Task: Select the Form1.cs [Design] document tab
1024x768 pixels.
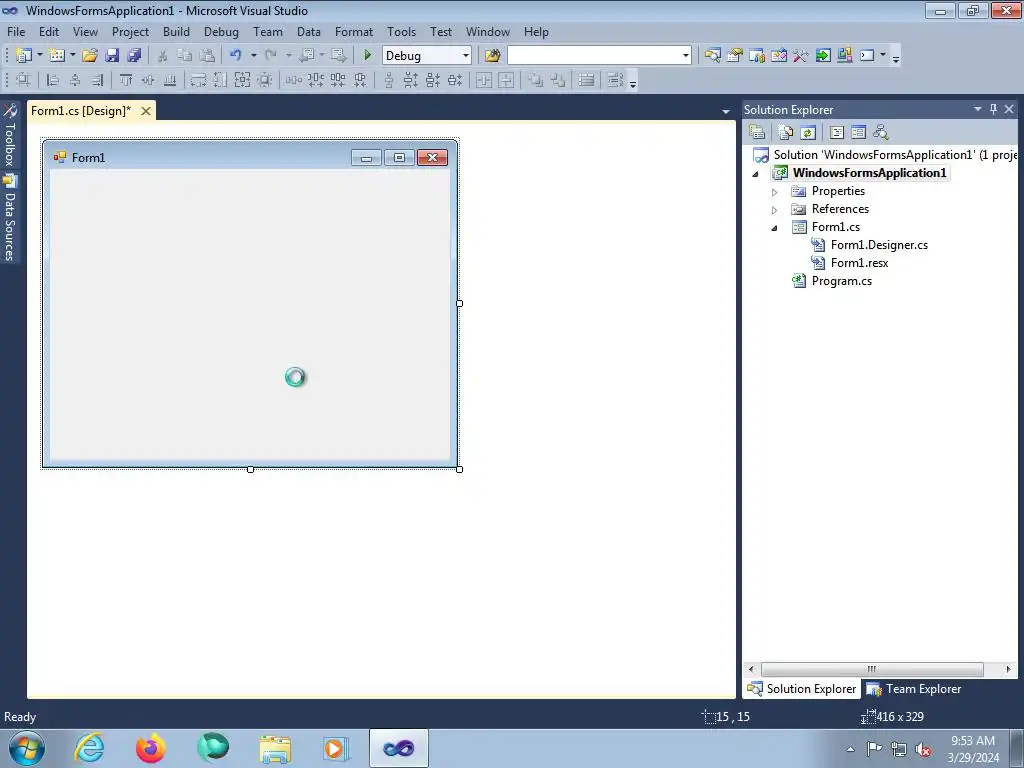Action: point(80,110)
